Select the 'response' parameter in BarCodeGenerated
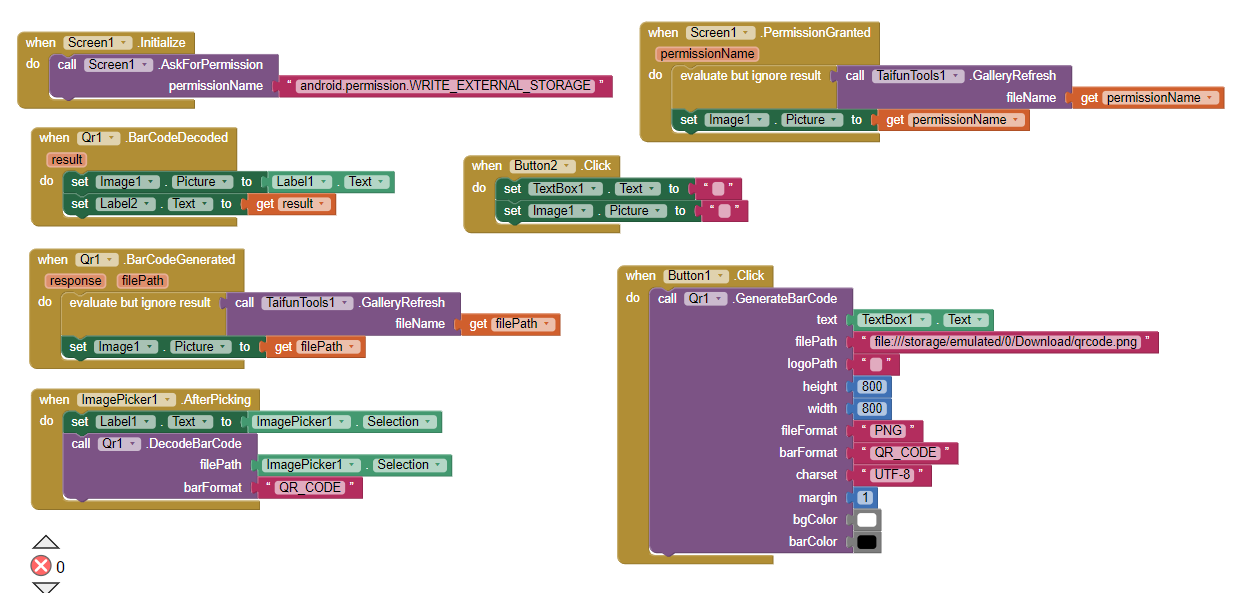The height and width of the screenshot is (593, 1240). tap(75, 281)
